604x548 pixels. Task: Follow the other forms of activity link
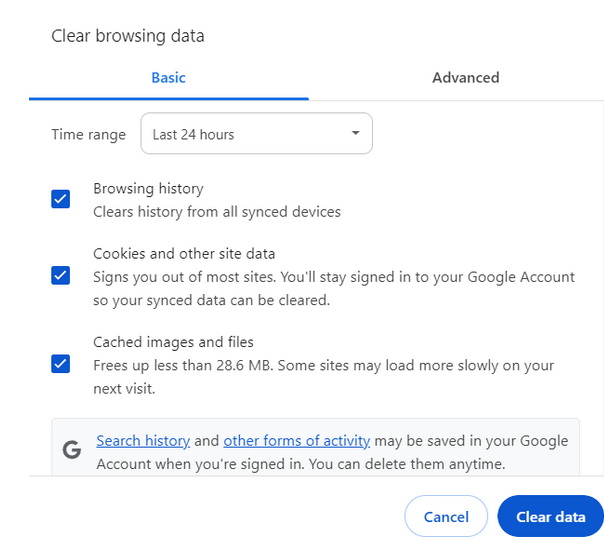(296, 441)
